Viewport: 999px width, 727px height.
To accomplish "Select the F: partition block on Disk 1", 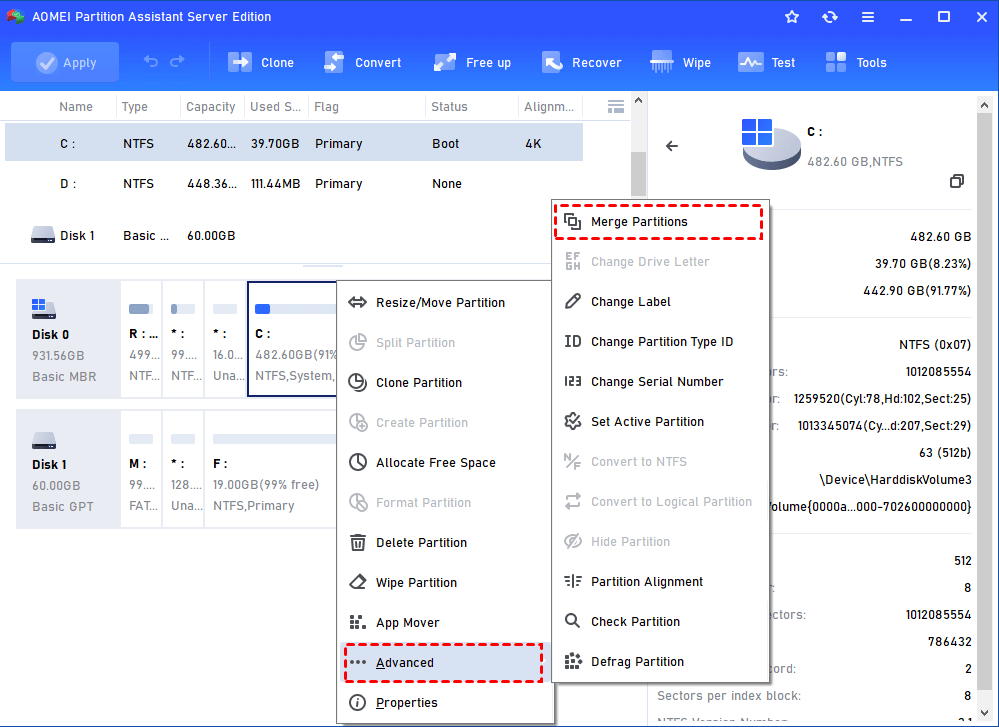I will pyautogui.click(x=271, y=469).
